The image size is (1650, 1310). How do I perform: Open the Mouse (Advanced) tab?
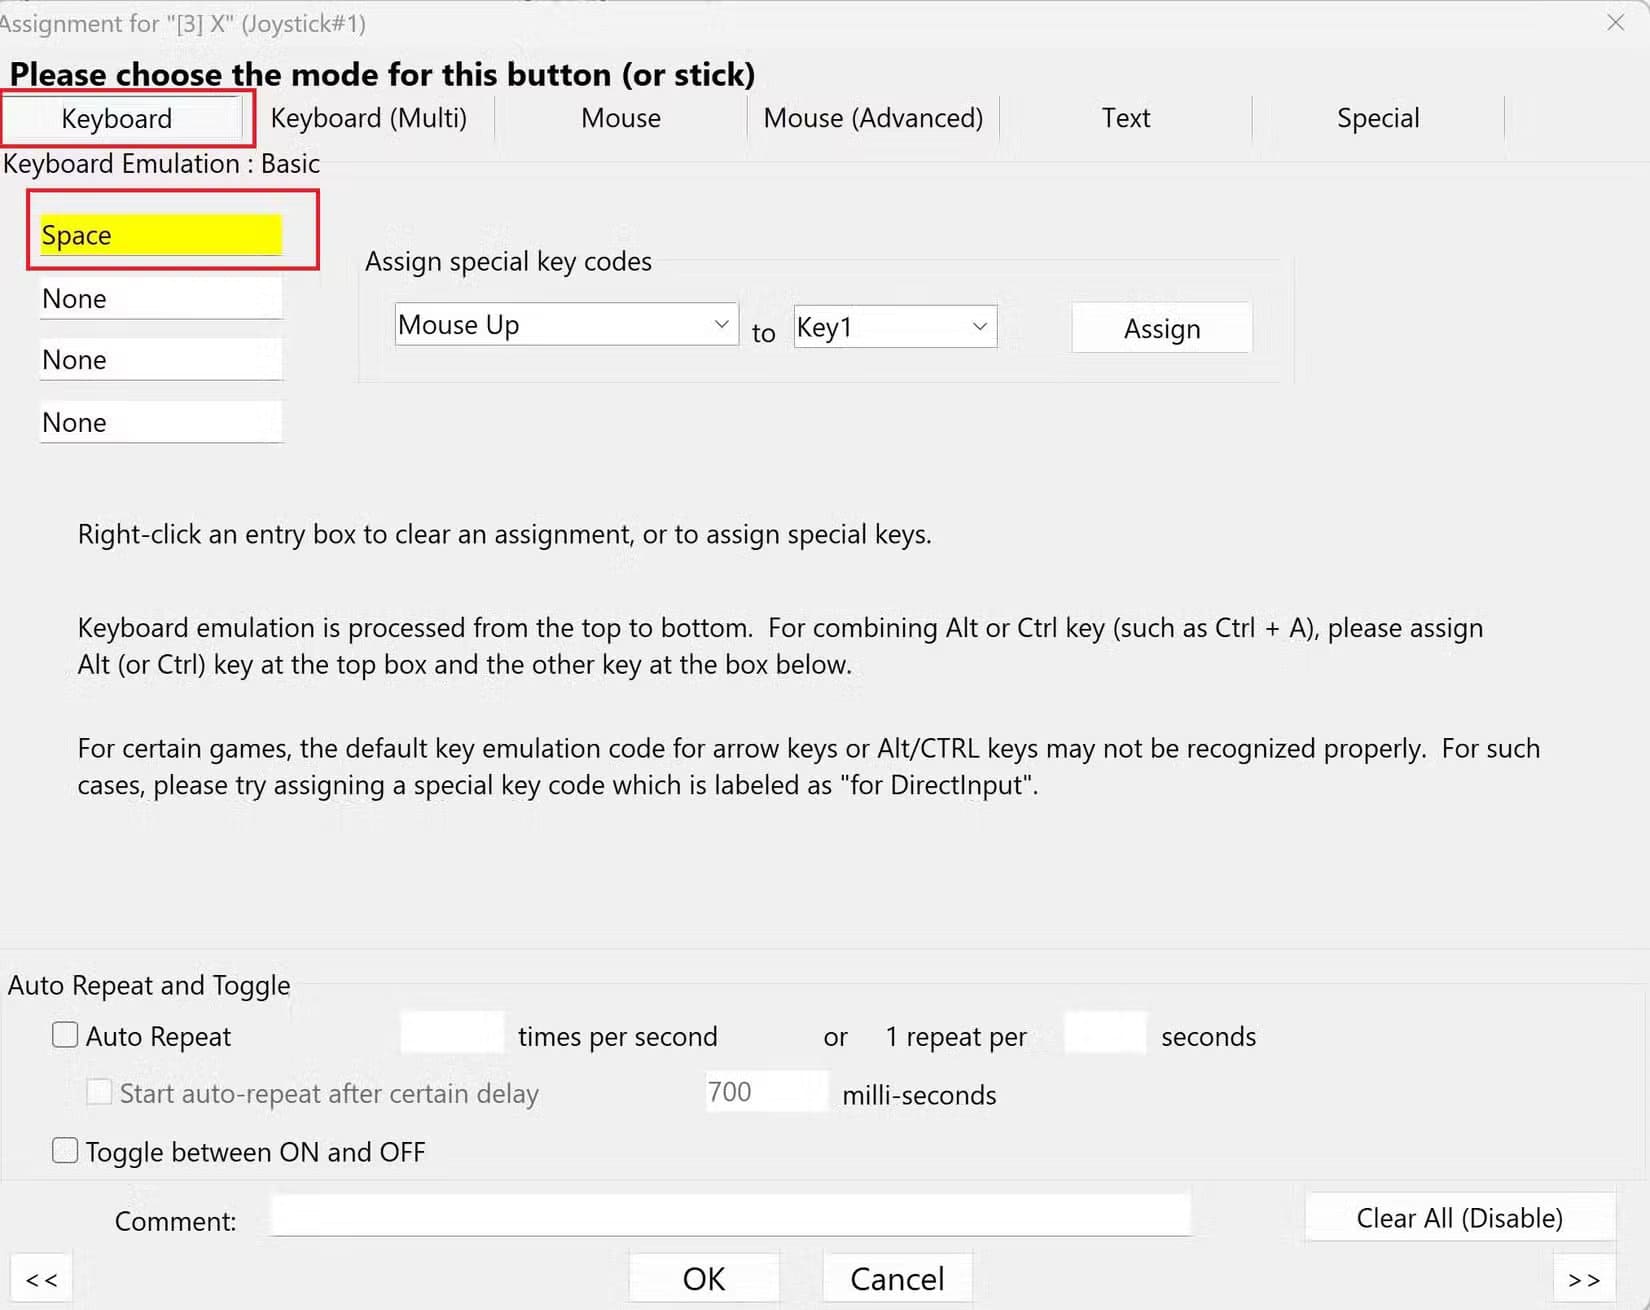tap(873, 118)
